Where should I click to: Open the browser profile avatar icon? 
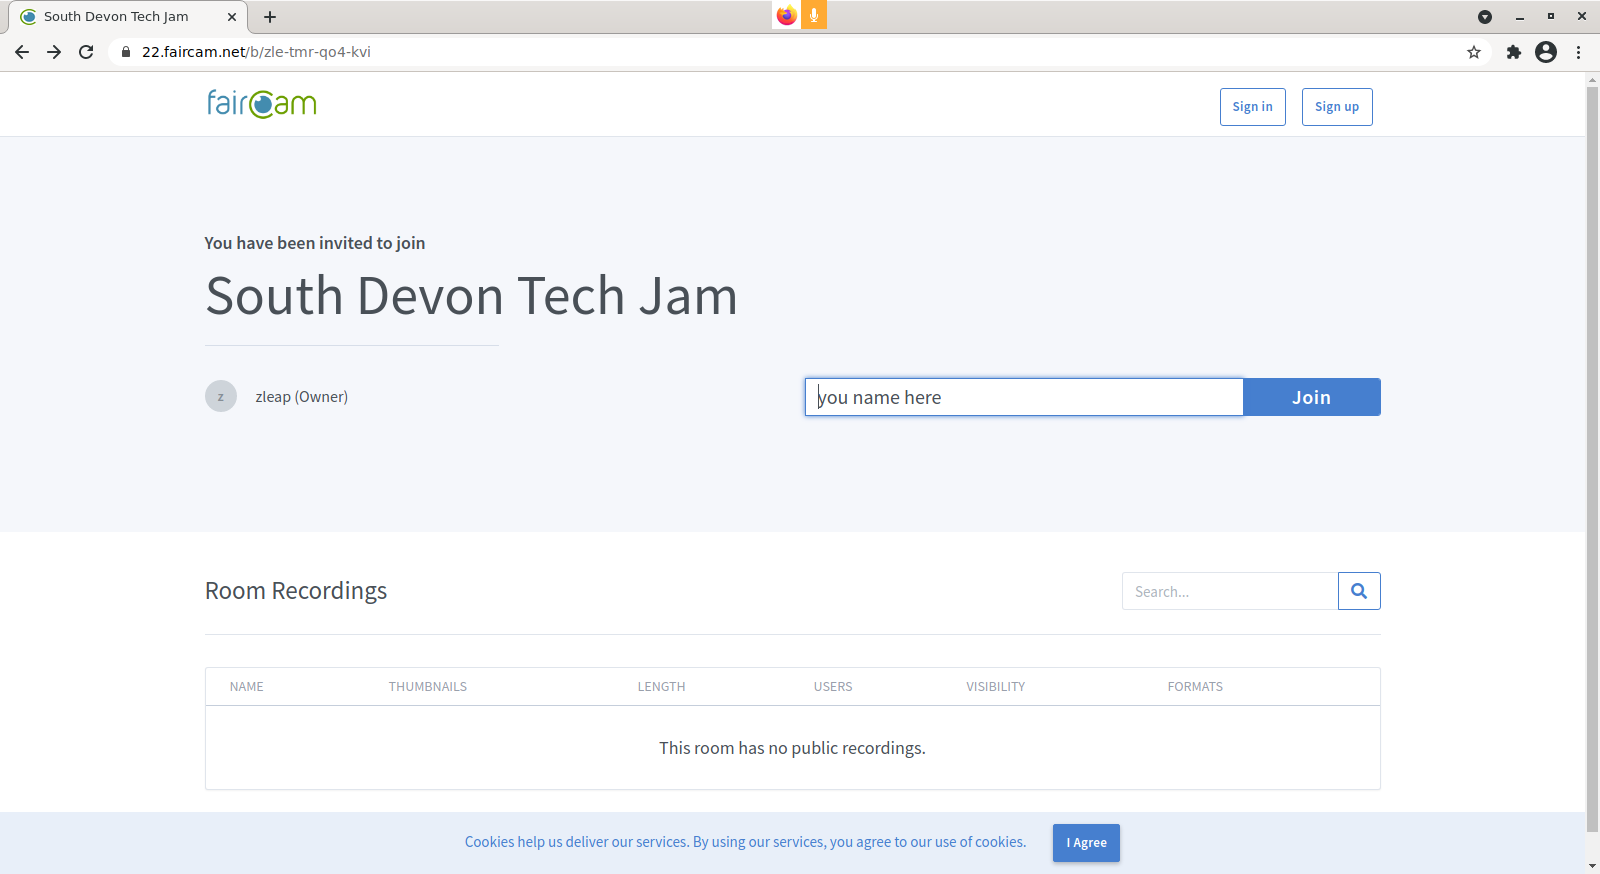click(x=1546, y=52)
